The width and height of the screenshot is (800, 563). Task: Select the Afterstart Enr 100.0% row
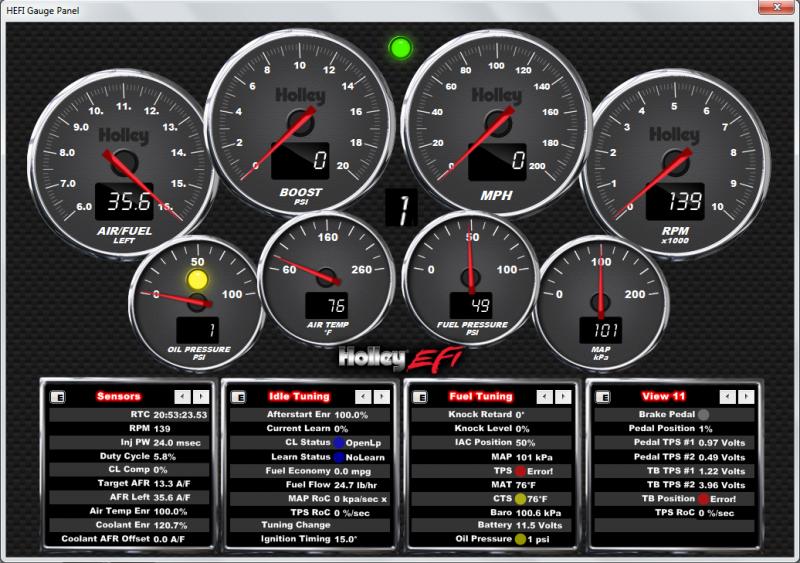pyautogui.click(x=310, y=414)
